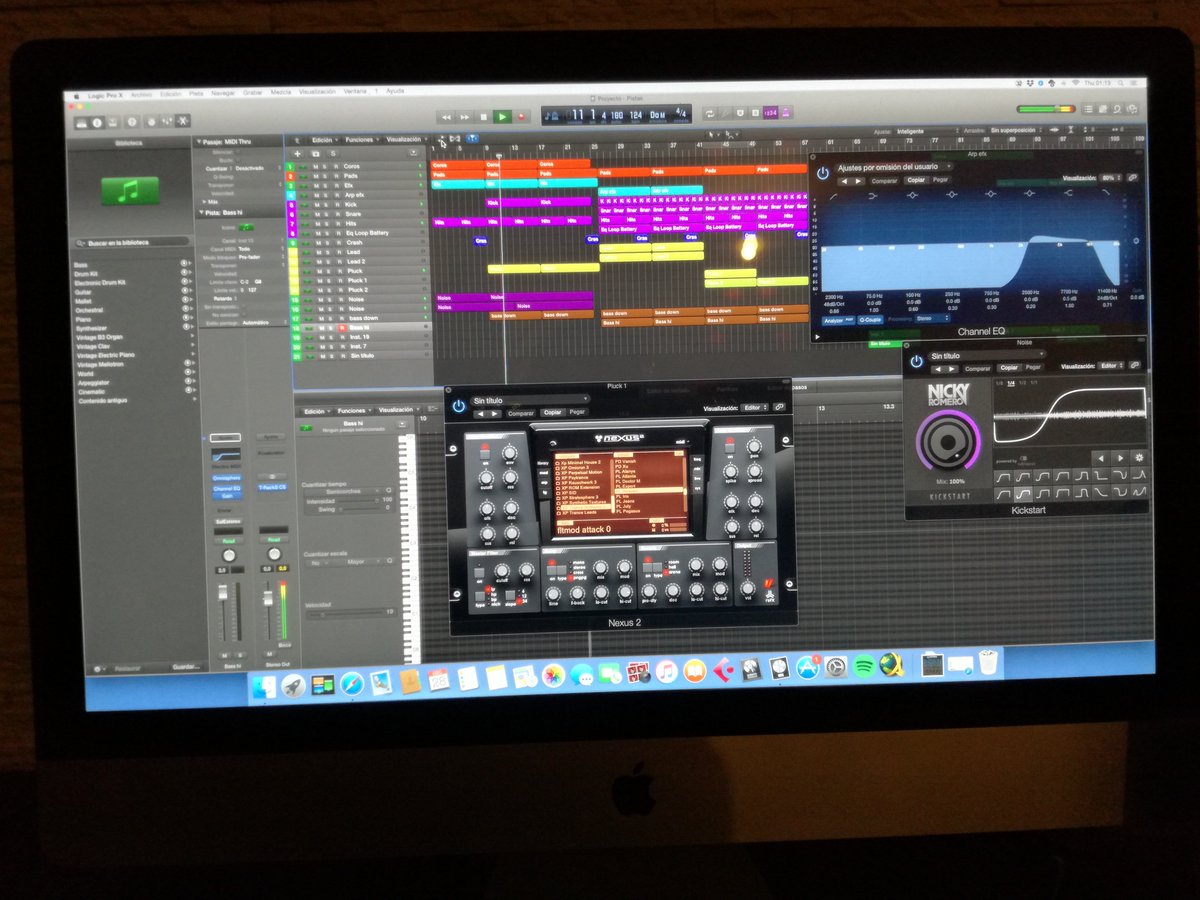Open Spotify from the Dock
The height and width of the screenshot is (900, 1200).
pyautogui.click(x=864, y=666)
